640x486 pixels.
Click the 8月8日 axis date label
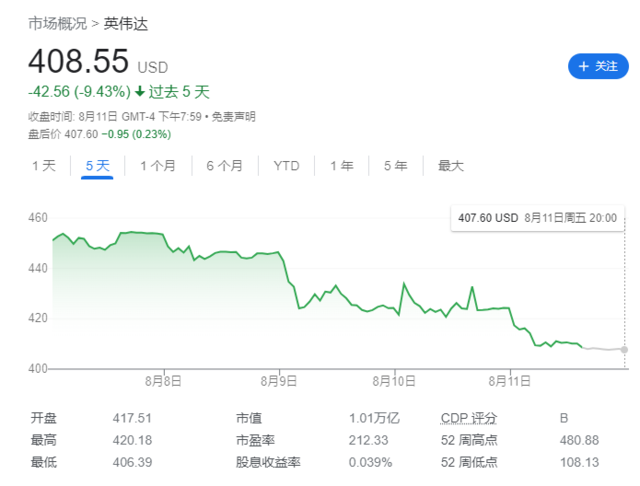pyautogui.click(x=163, y=381)
